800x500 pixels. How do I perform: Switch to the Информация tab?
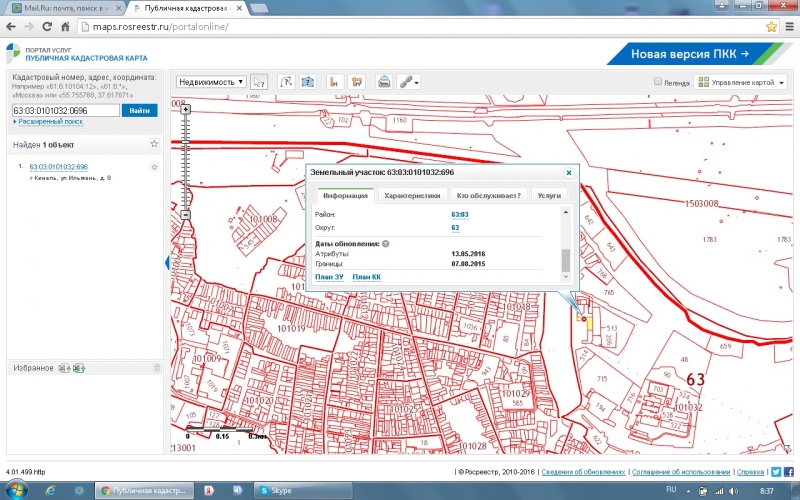[345, 195]
